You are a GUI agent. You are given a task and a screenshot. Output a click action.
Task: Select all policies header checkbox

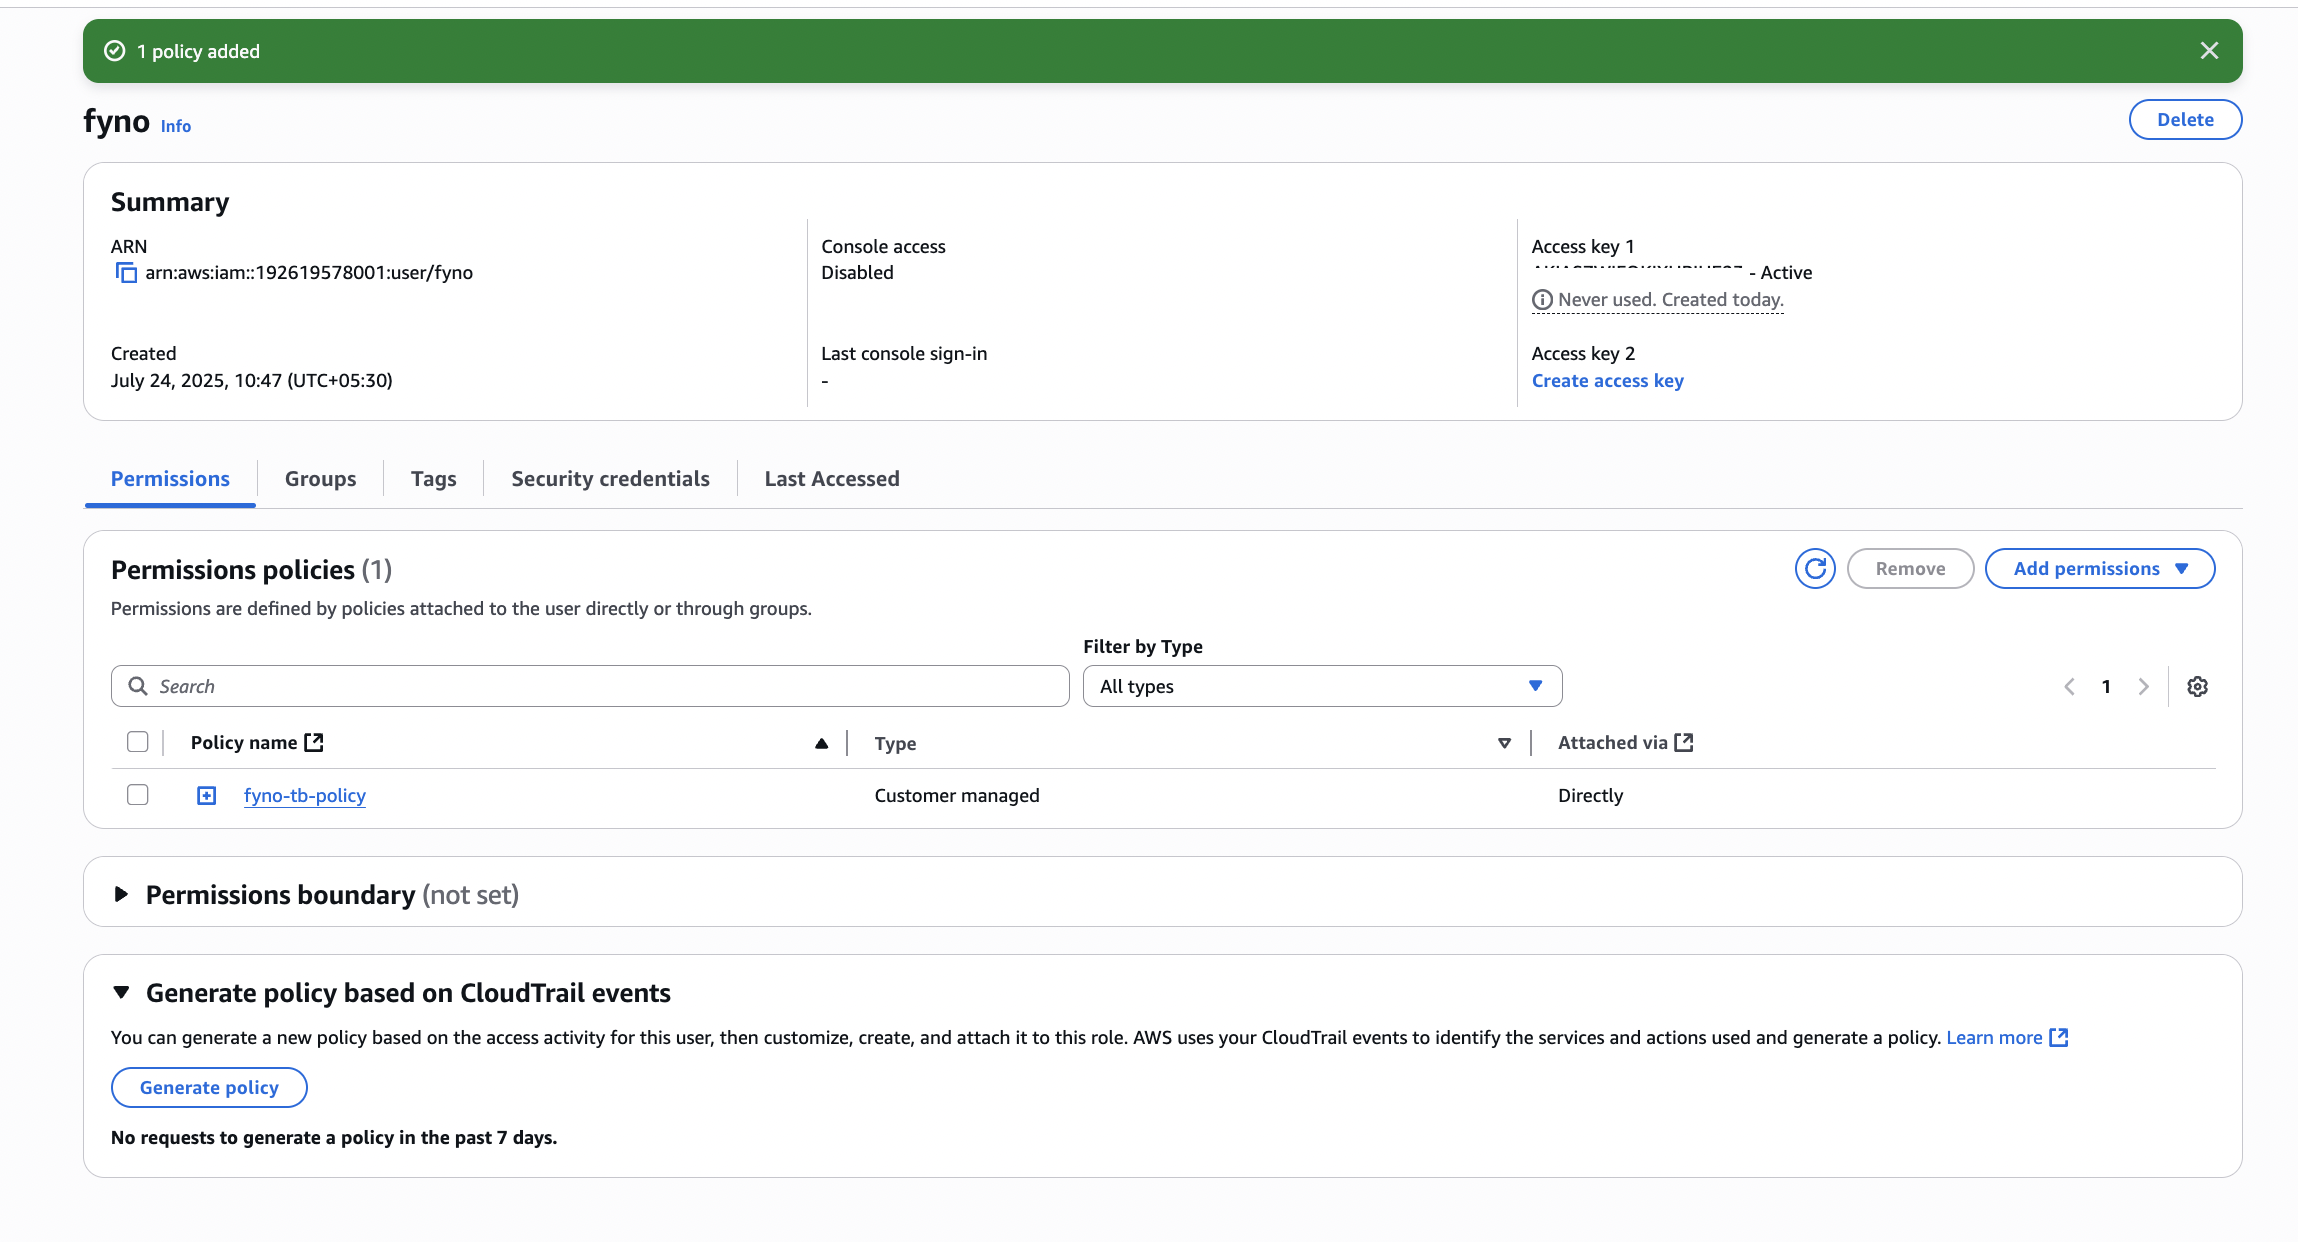[x=138, y=742]
